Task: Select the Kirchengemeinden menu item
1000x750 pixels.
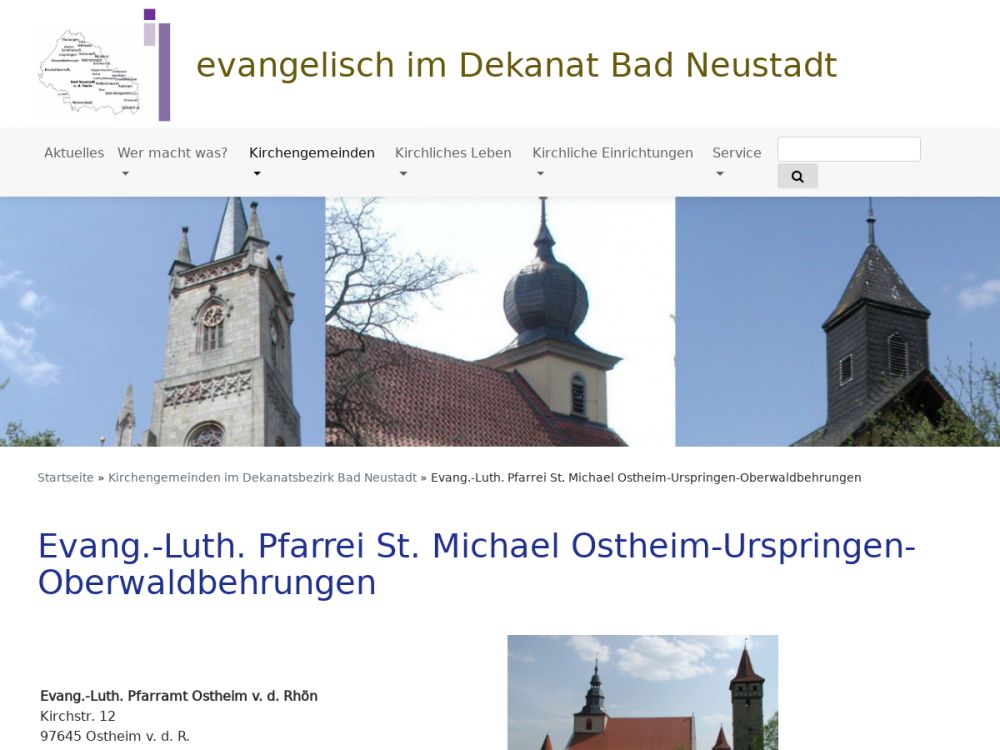Action: tap(311, 153)
